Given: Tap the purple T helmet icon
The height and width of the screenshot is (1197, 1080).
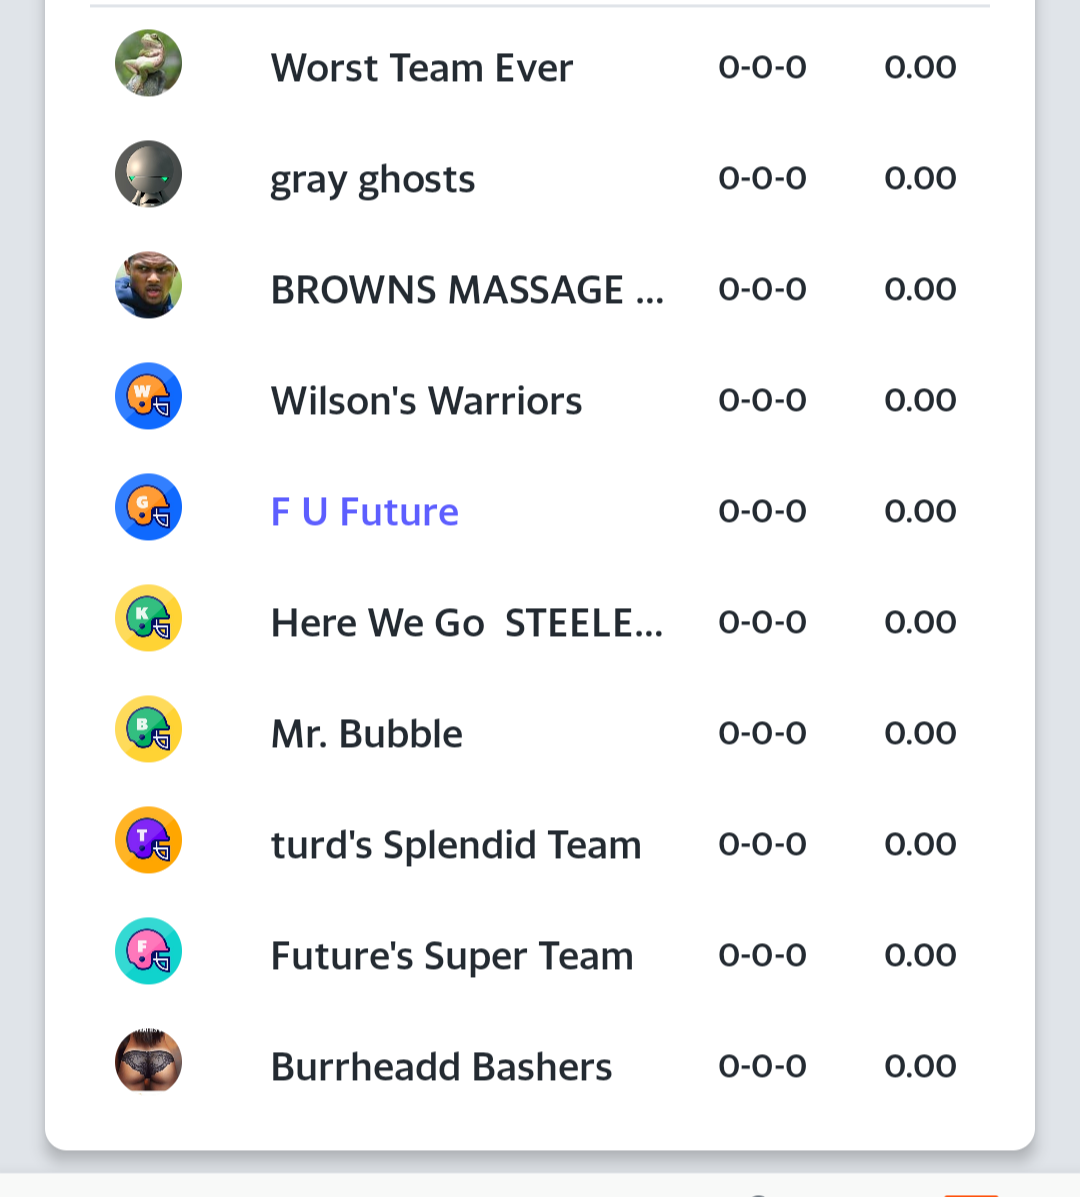Looking at the screenshot, I should tap(148, 840).
